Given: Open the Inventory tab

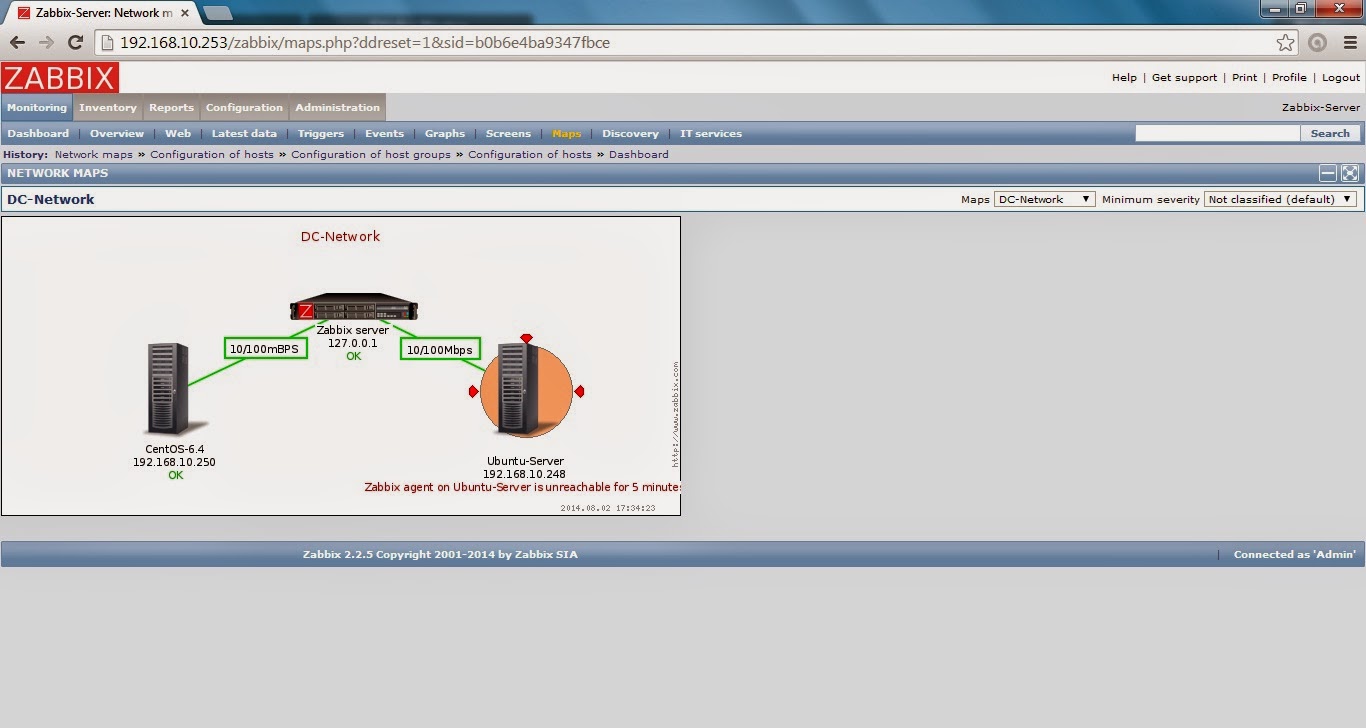Looking at the screenshot, I should pyautogui.click(x=107, y=108).
